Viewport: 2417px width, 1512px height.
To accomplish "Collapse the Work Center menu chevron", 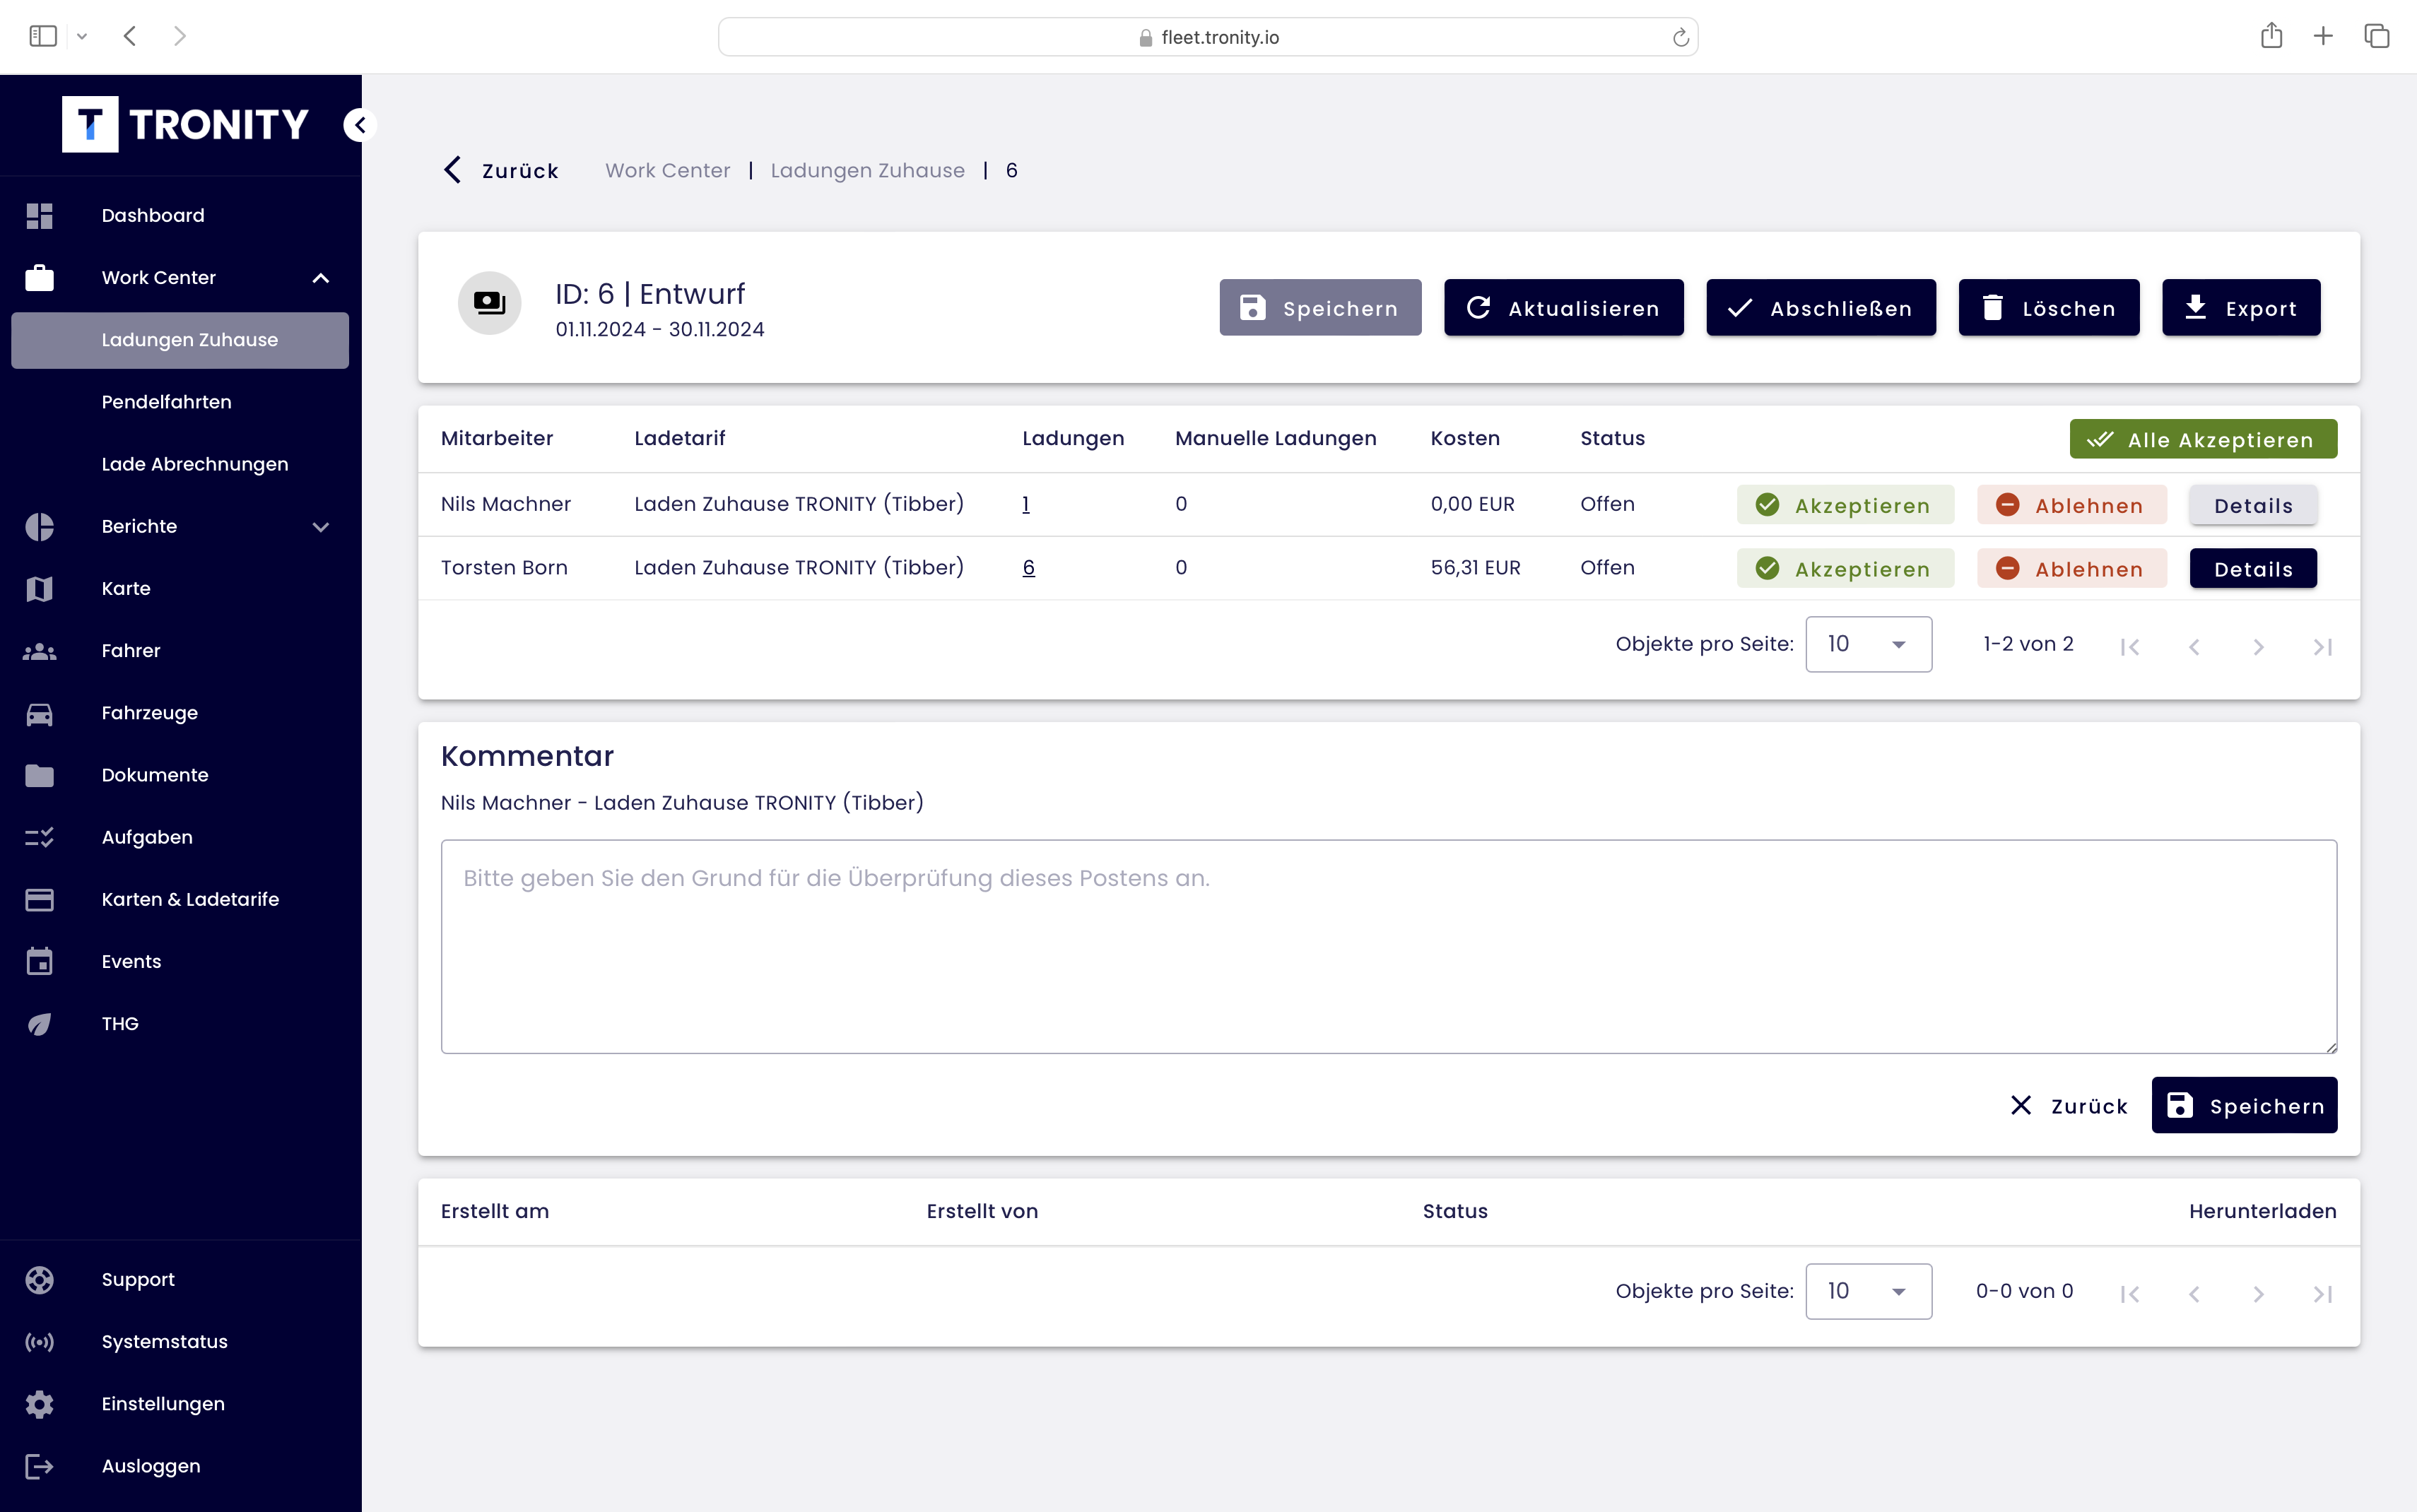I will (x=321, y=278).
